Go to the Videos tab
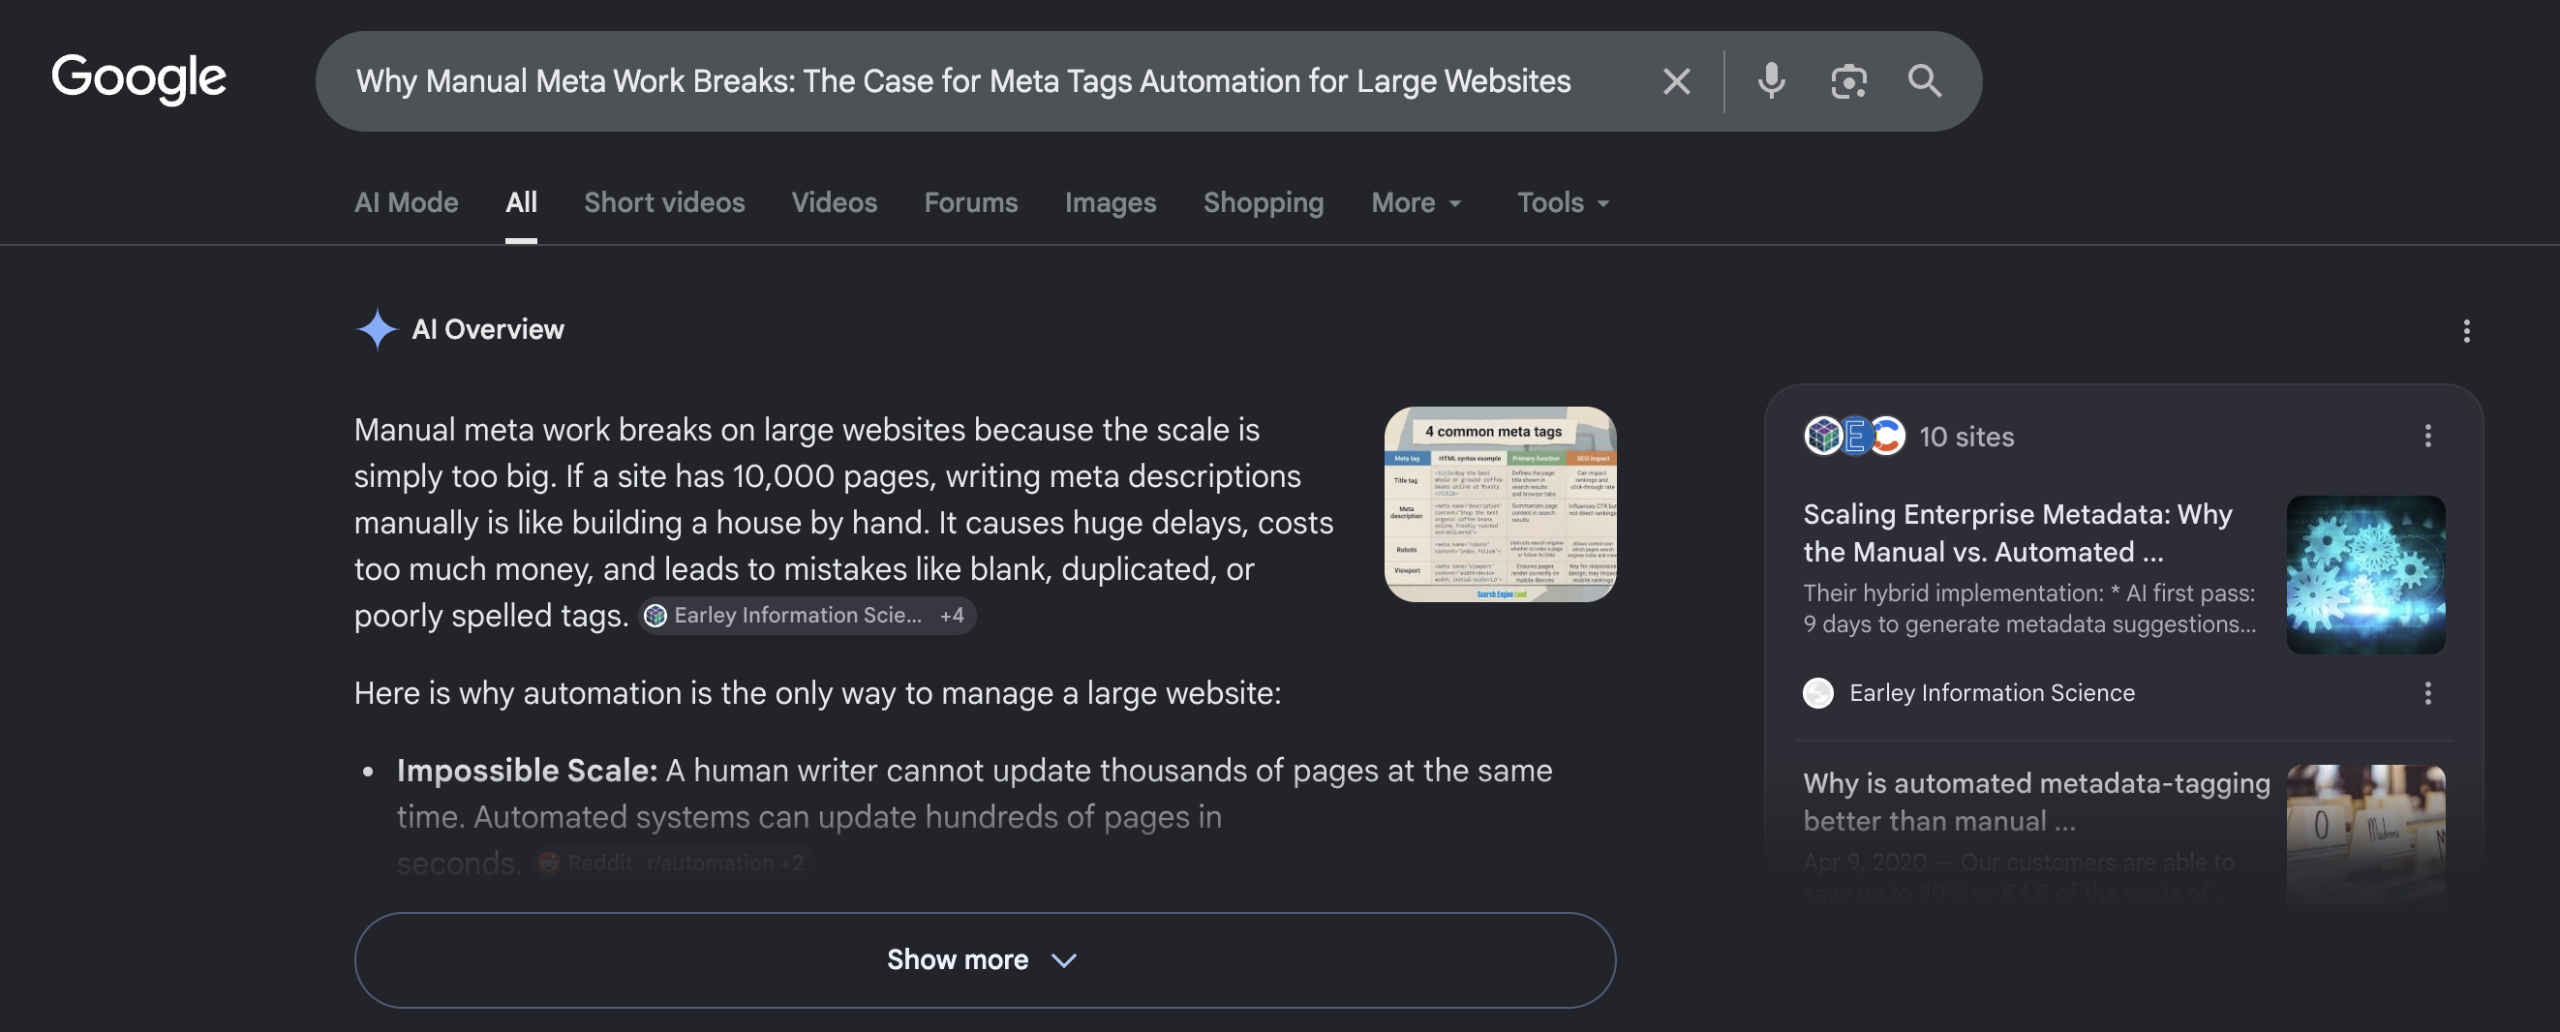 [834, 202]
